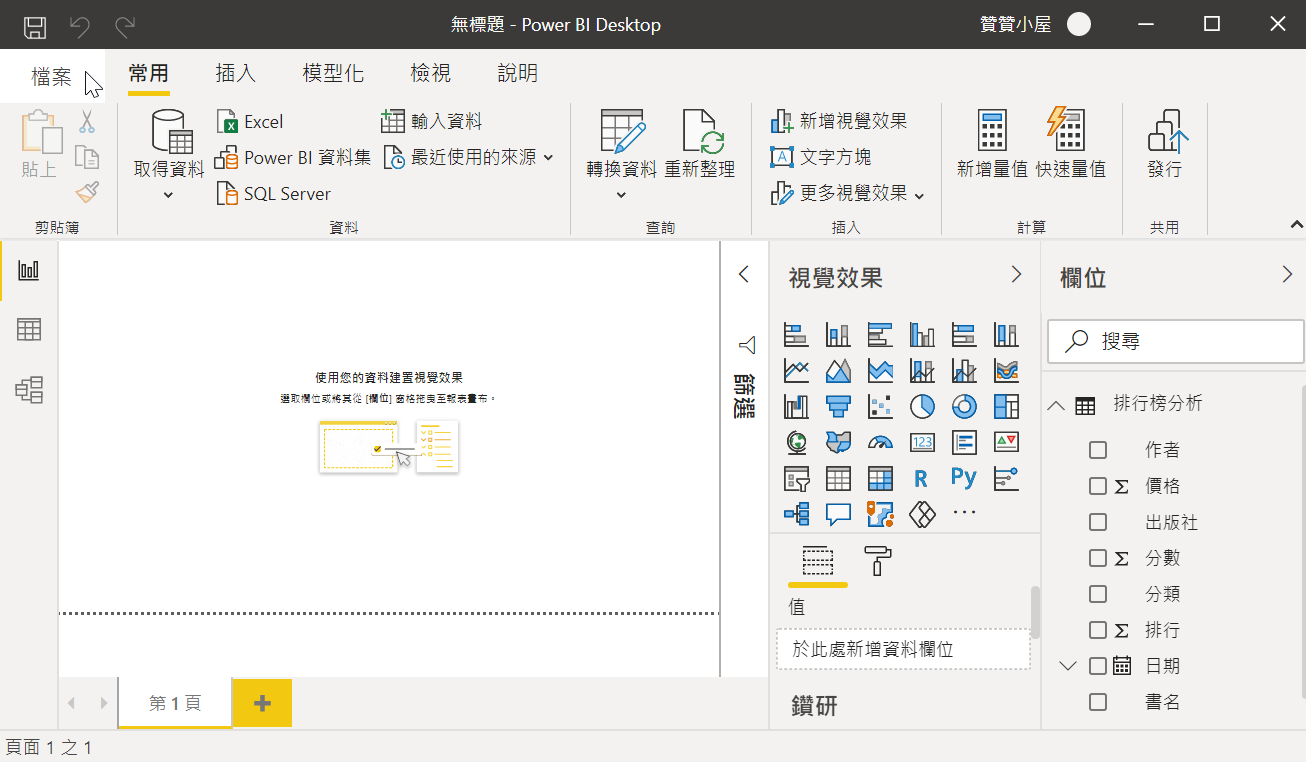Screen dimensions: 1306x762
Task: Click the 搜尋 field search box
Action: pos(1176,342)
